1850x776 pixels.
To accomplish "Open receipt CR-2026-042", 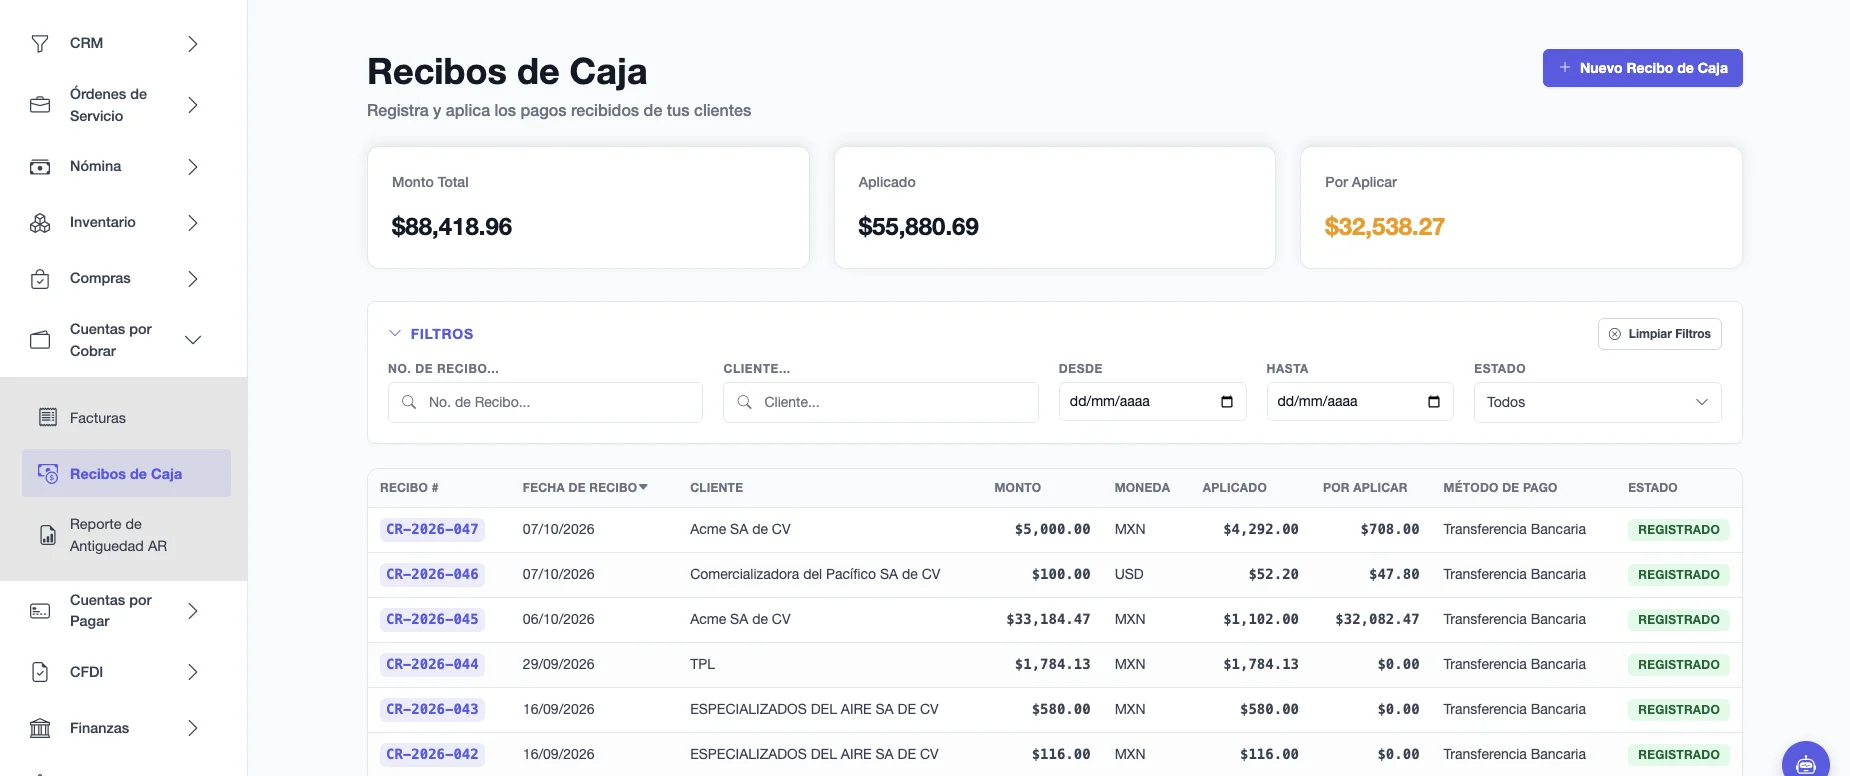I will [432, 754].
